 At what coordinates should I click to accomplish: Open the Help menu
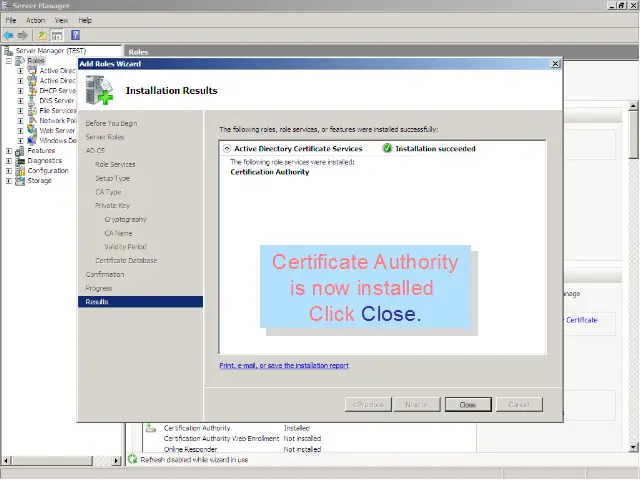coord(85,20)
